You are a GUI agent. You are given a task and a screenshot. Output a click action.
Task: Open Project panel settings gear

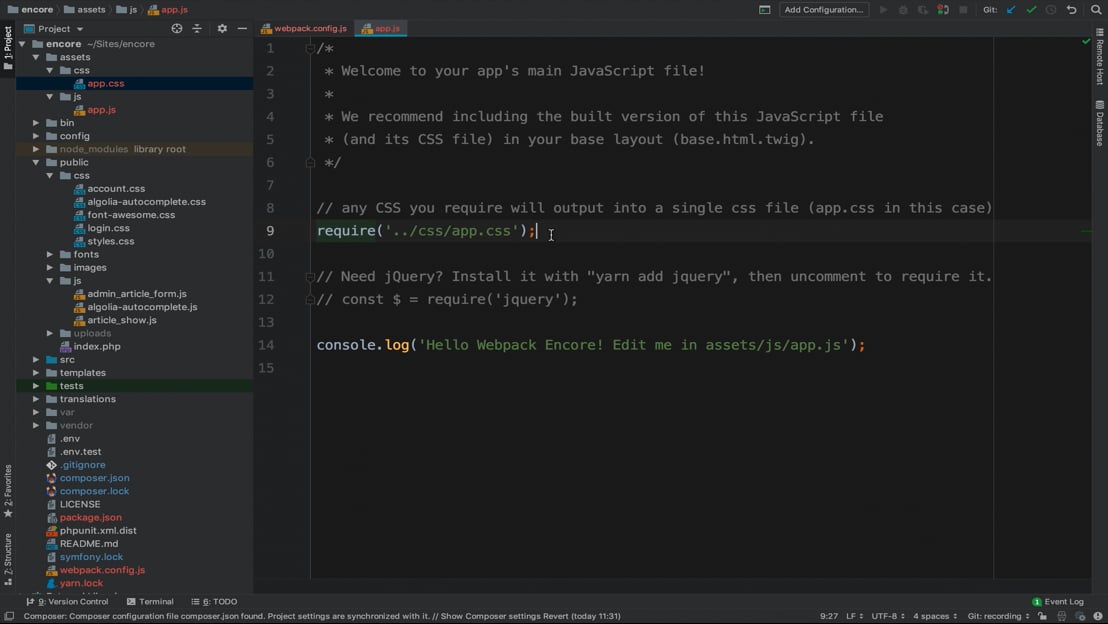[222, 29]
